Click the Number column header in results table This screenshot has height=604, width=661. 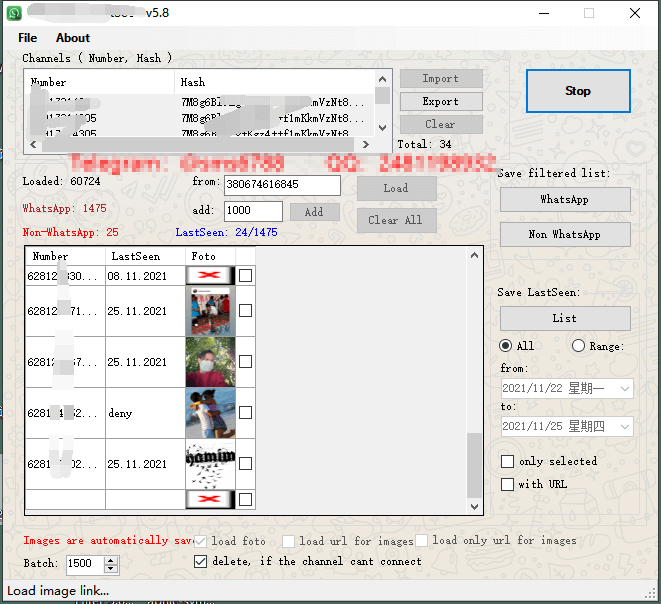pyautogui.click(x=65, y=256)
